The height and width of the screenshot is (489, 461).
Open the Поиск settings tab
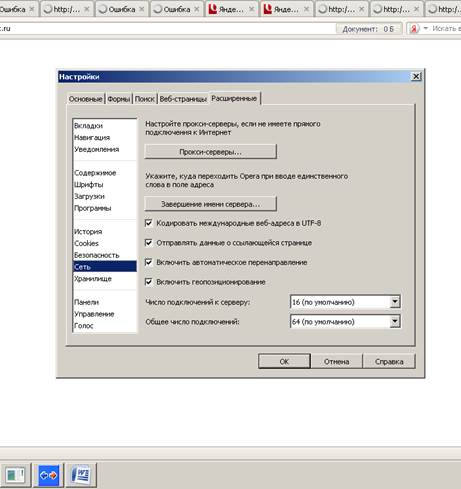[x=145, y=99]
